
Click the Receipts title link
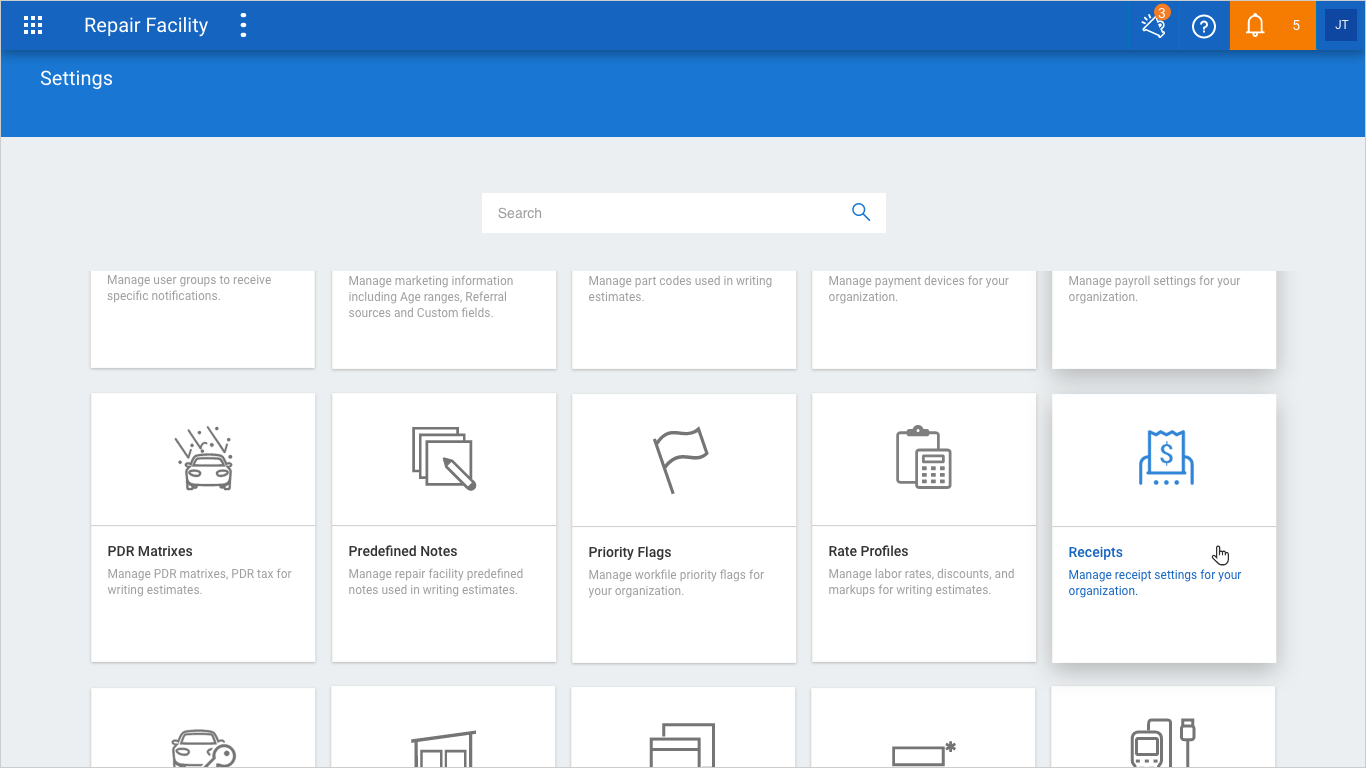tap(1095, 552)
